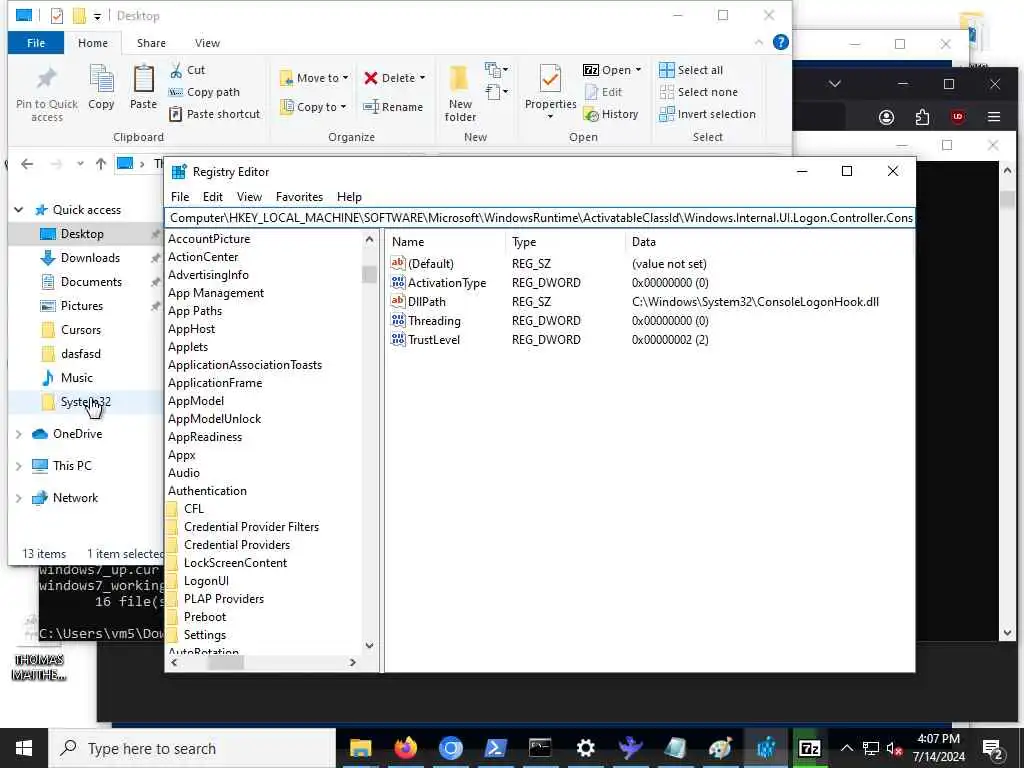1024x768 pixels.
Task: Open the Registry Editor View menu
Action: coord(249,197)
